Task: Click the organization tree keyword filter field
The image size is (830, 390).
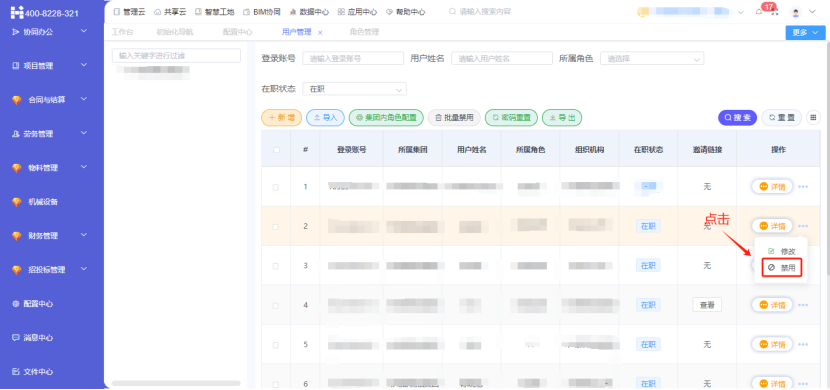Action: (x=176, y=56)
